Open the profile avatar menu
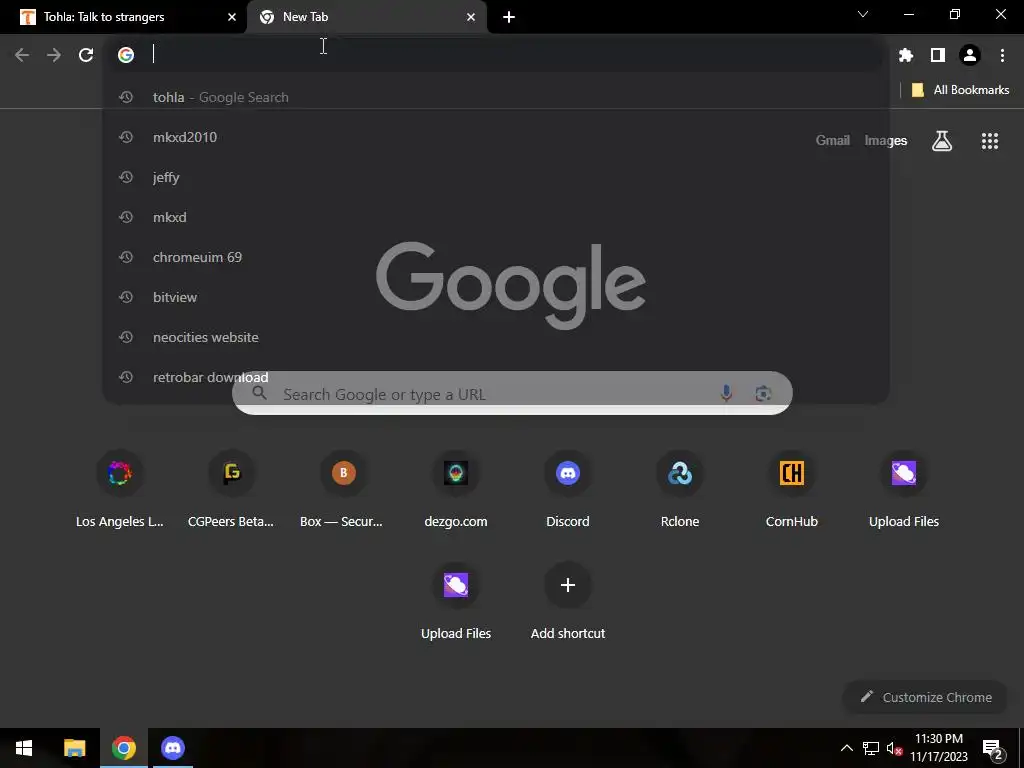Image resolution: width=1024 pixels, height=768 pixels. (970, 55)
